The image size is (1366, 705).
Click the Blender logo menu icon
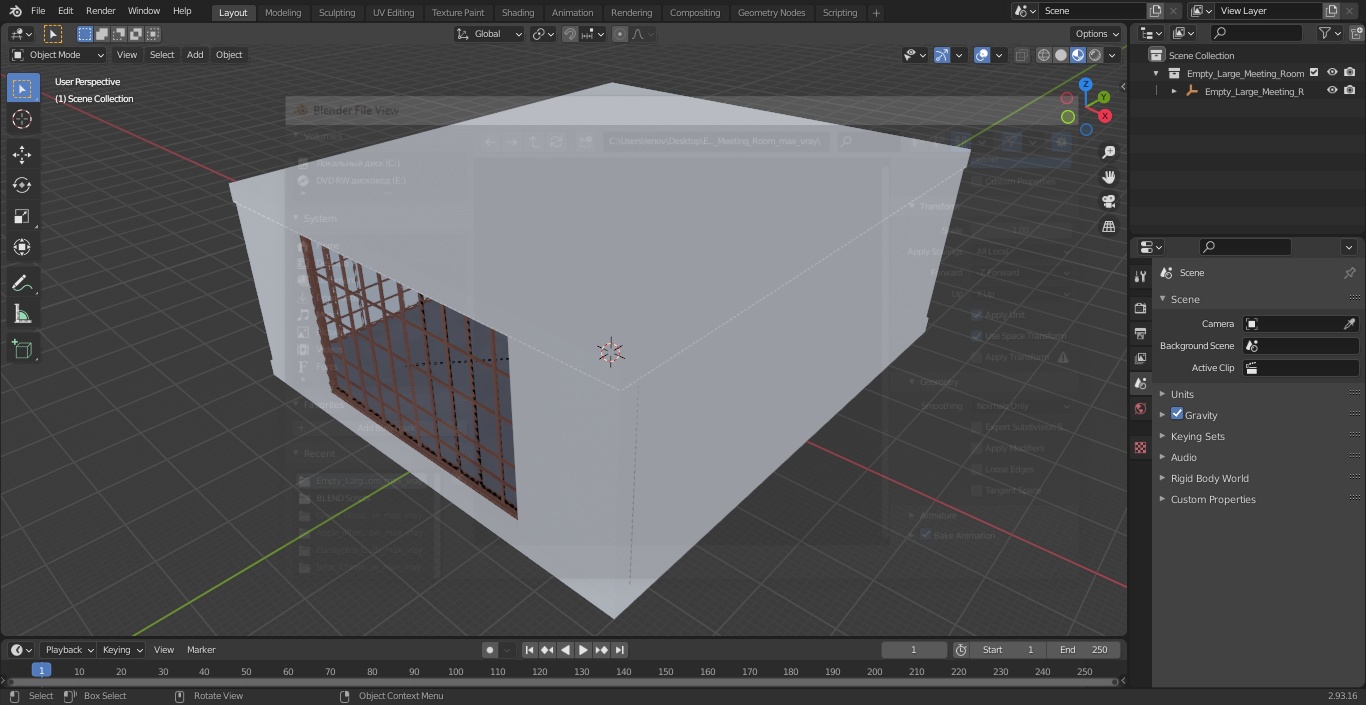click(15, 10)
